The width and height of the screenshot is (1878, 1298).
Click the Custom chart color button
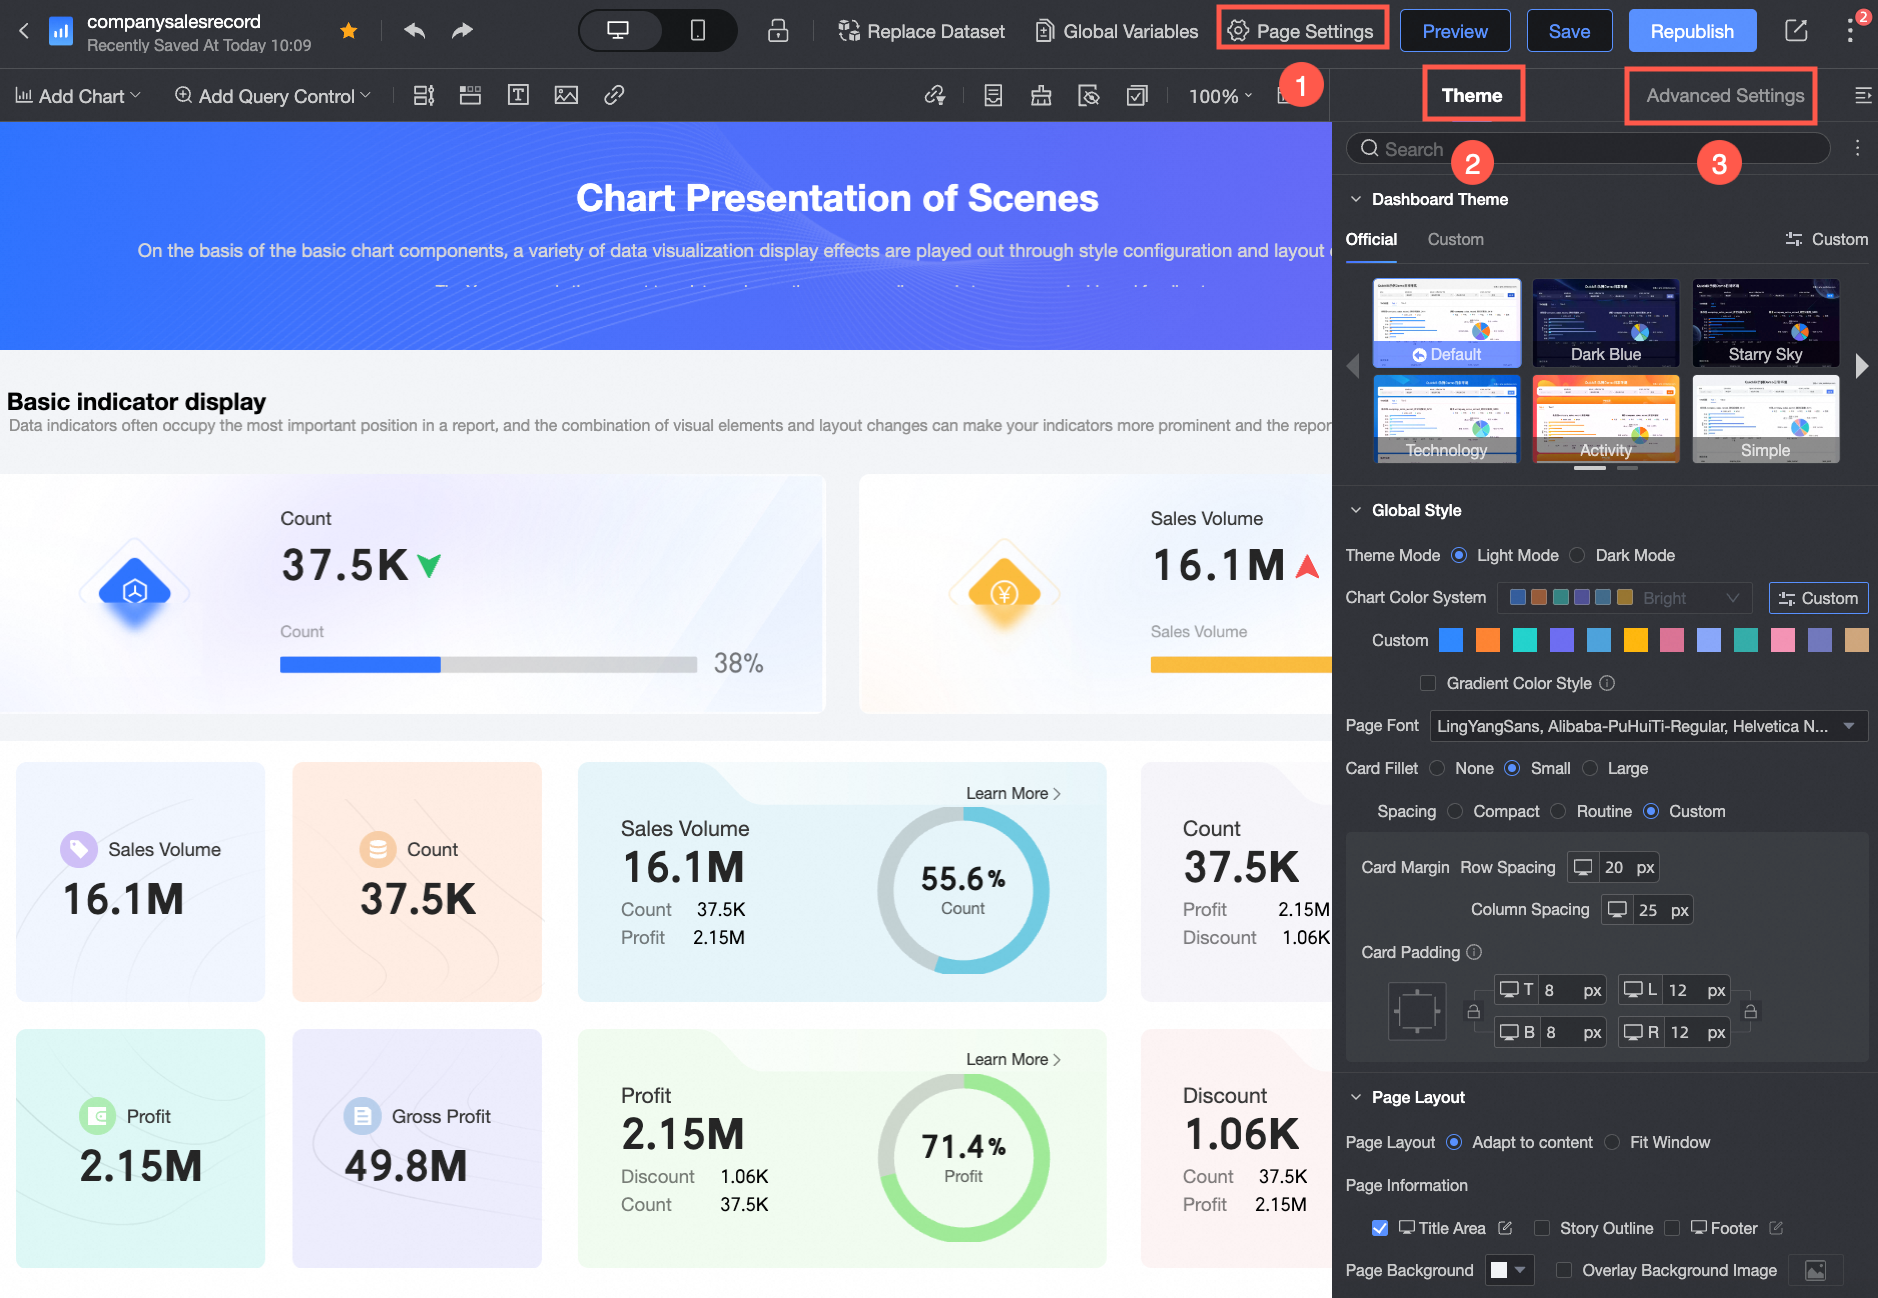pyautogui.click(x=1819, y=598)
